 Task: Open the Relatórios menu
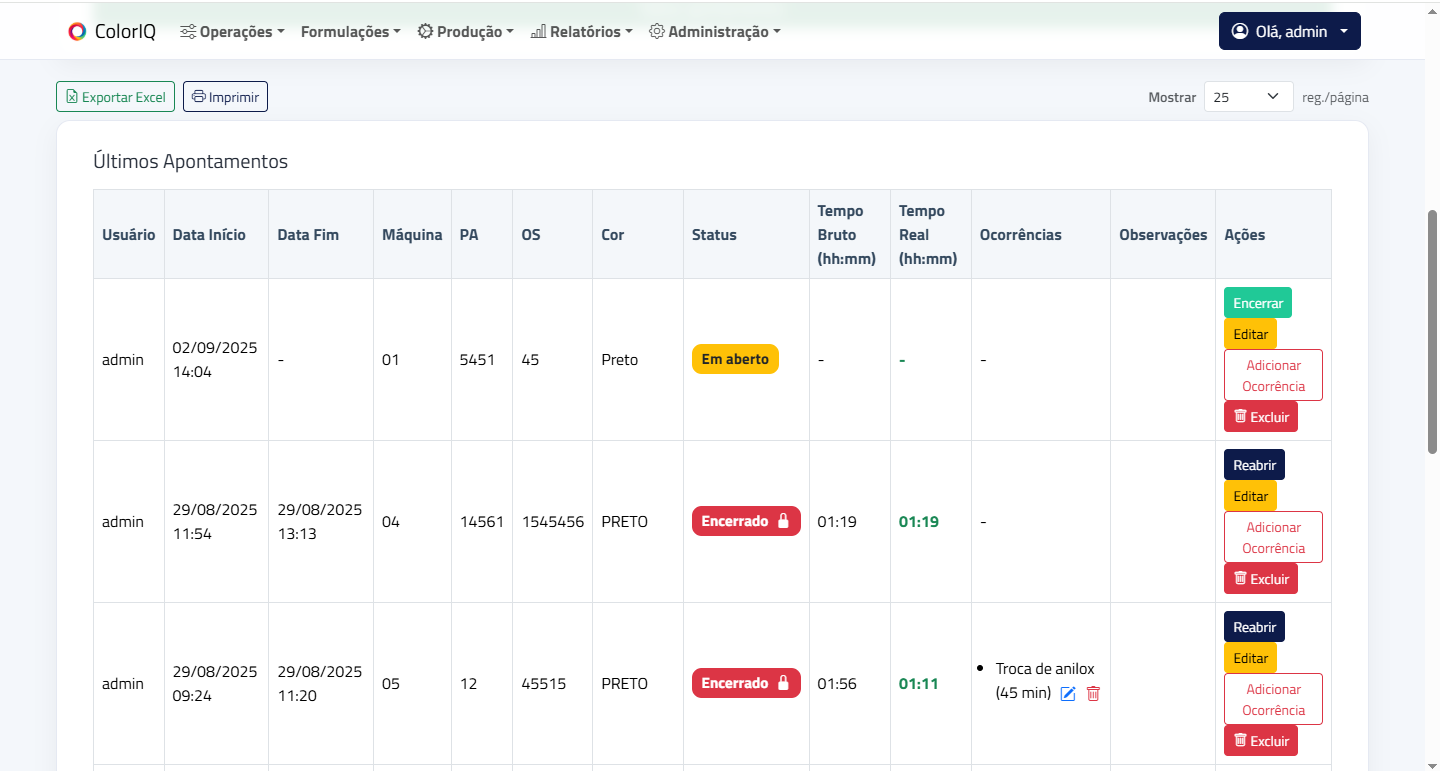point(581,32)
